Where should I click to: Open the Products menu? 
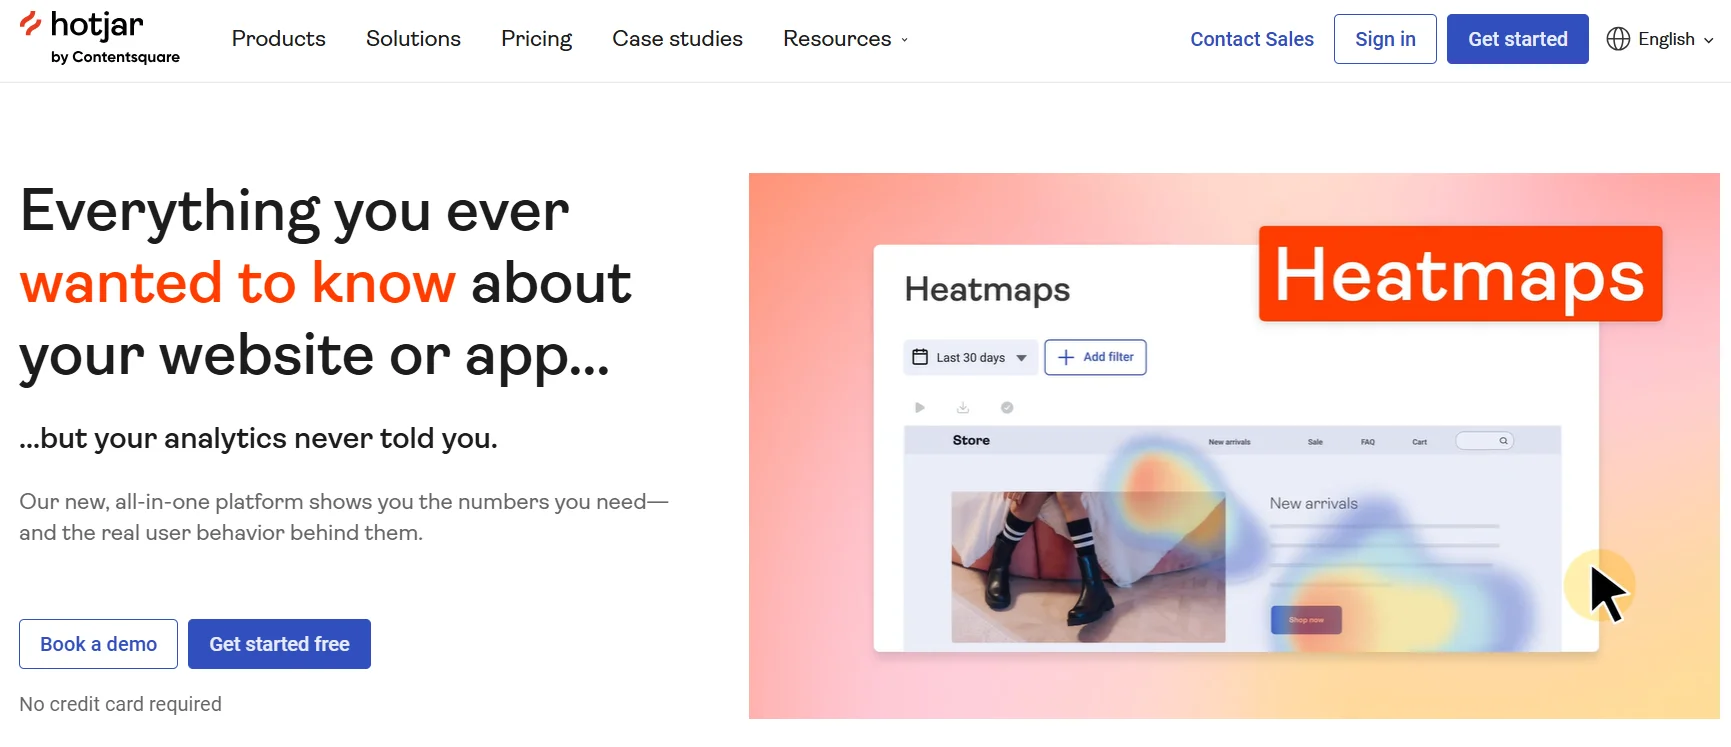click(x=279, y=39)
